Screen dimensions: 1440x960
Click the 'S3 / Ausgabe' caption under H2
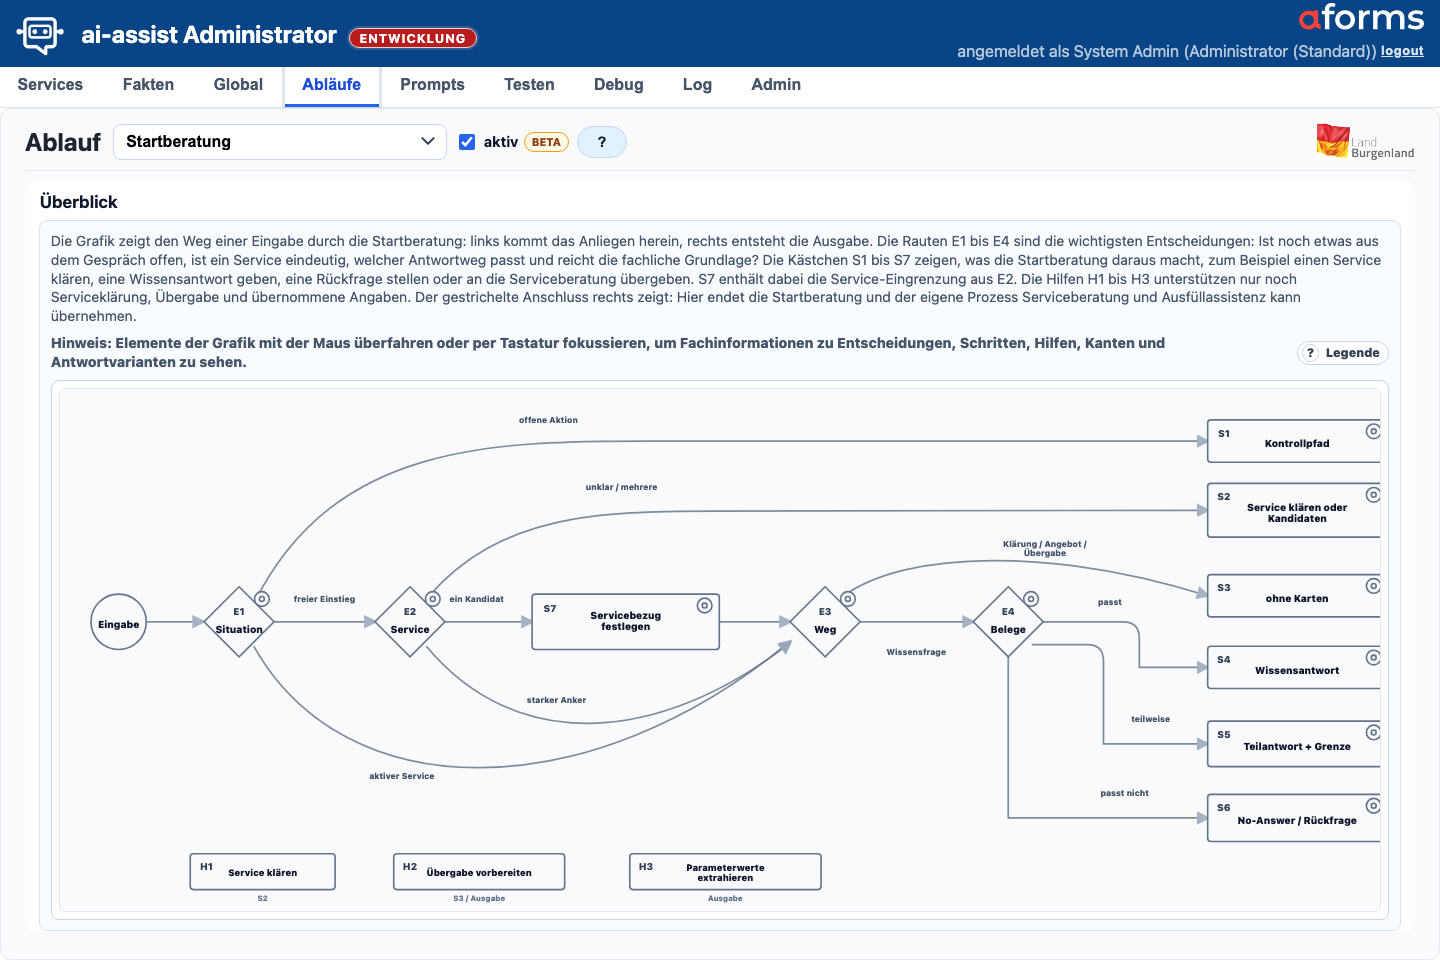(x=479, y=898)
